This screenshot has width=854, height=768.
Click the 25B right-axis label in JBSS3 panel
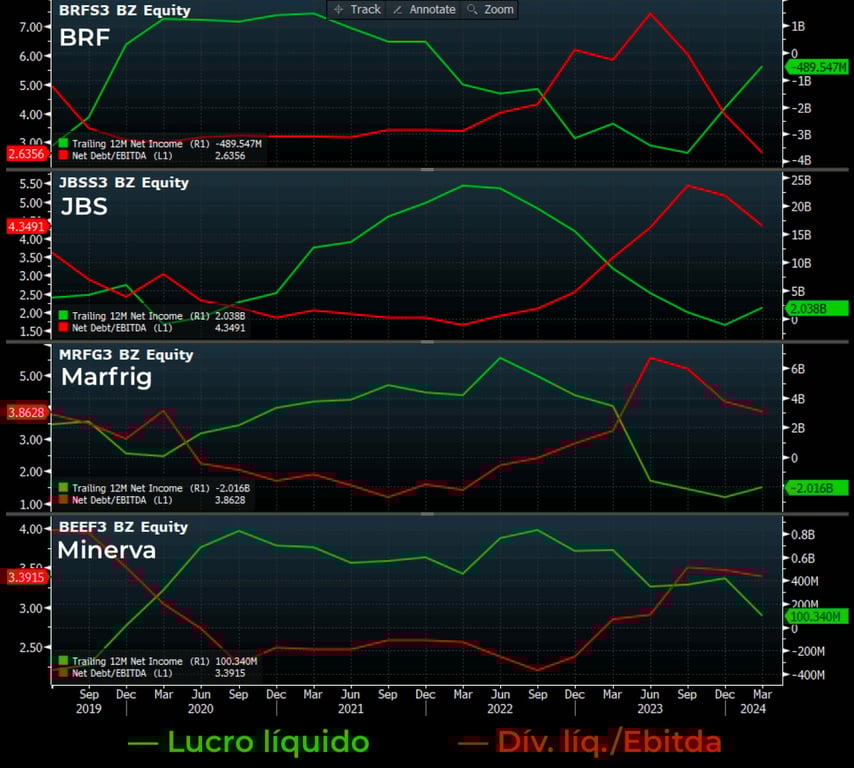801,180
